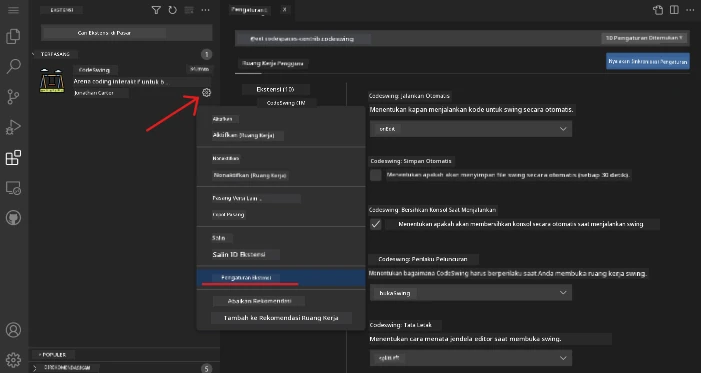Choose Pasang Versi Lain from context menu

[x=237, y=198]
